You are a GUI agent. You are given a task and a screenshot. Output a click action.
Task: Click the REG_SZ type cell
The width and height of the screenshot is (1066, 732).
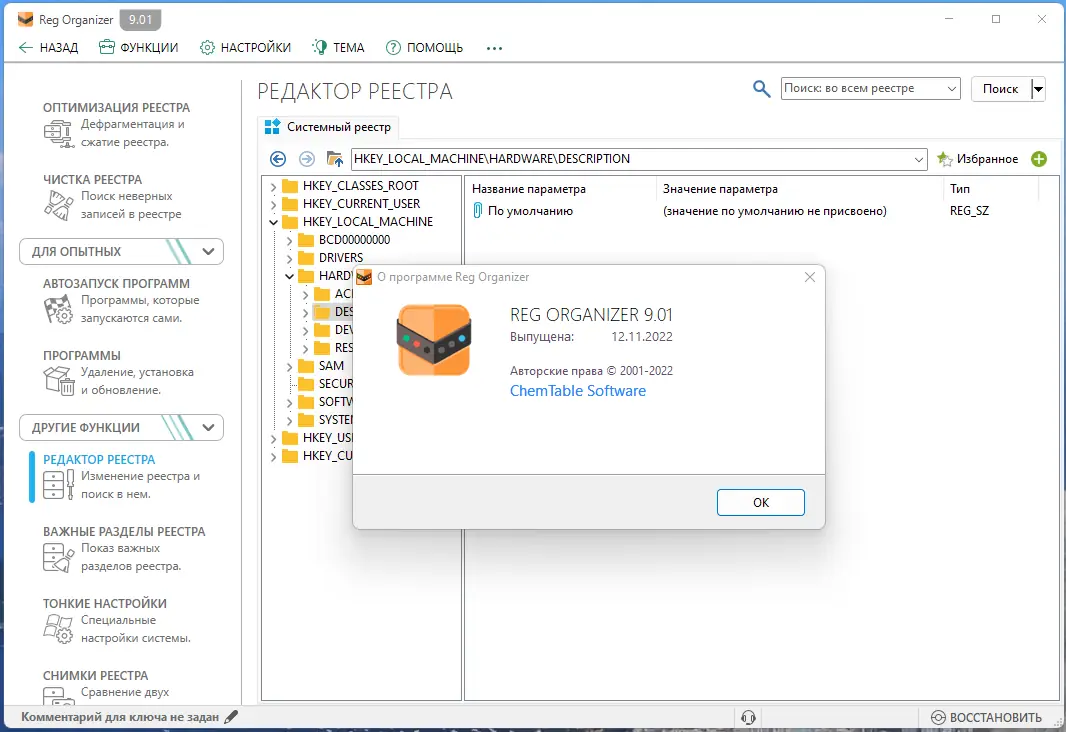point(969,211)
